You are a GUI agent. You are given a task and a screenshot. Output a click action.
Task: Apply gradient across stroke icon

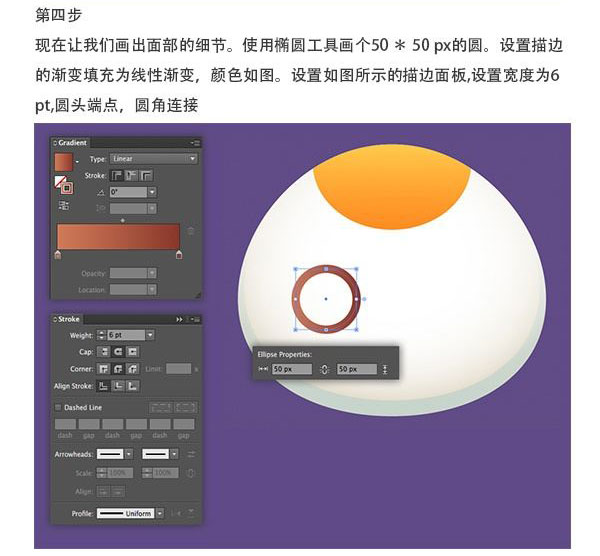point(146,176)
